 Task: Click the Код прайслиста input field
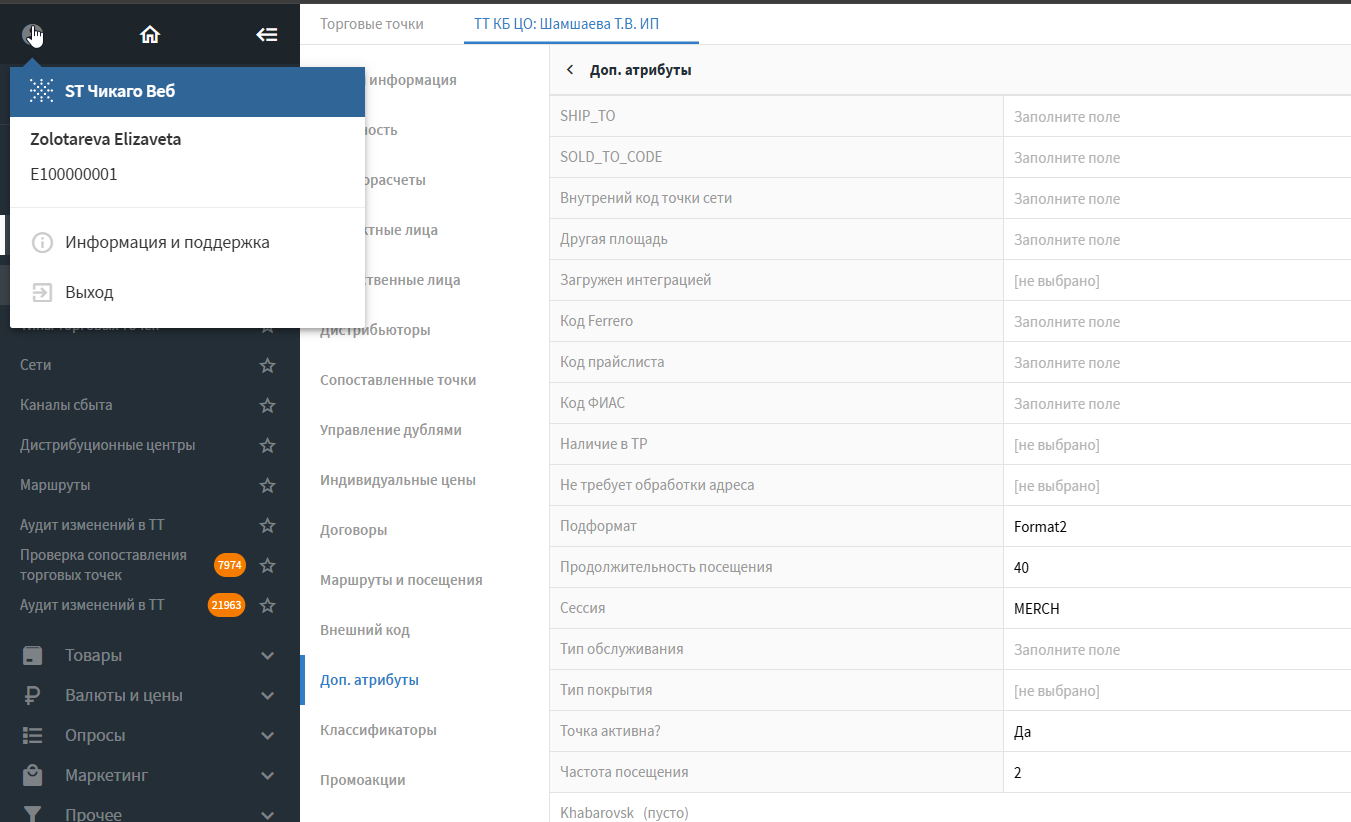(x=1177, y=363)
